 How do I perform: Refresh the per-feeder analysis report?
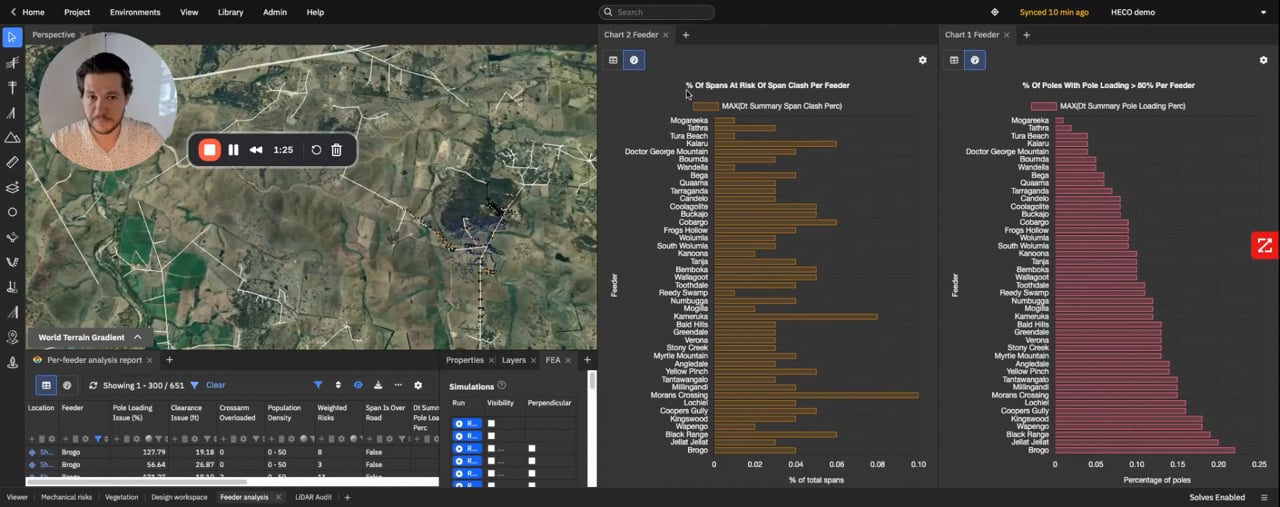click(93, 385)
